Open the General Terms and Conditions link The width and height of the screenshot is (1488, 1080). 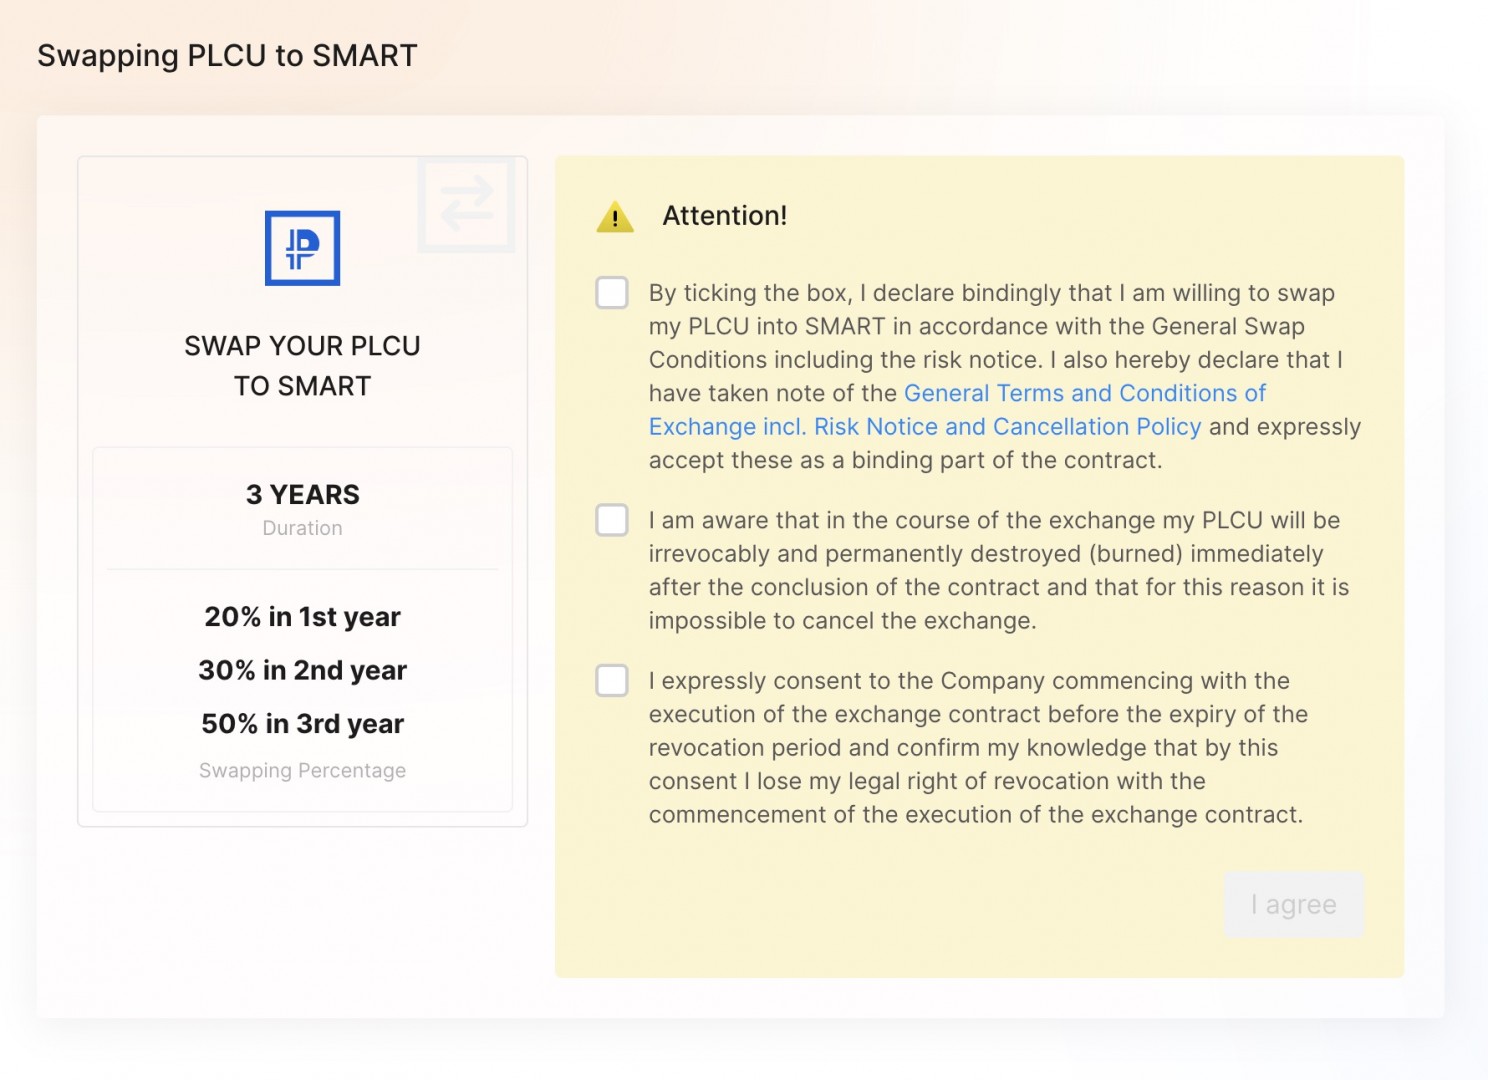(x=1084, y=394)
